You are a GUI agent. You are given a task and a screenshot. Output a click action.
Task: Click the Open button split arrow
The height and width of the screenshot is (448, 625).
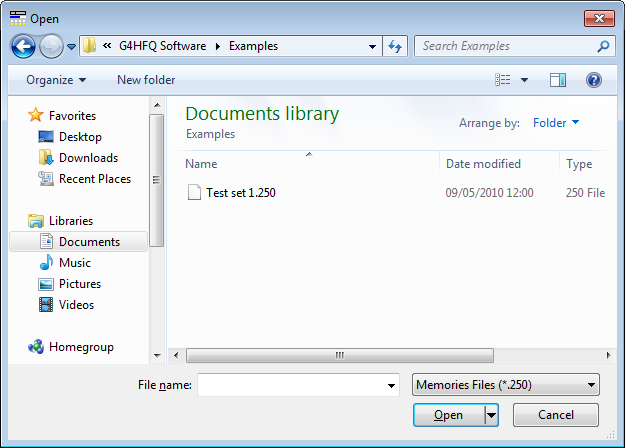click(x=491, y=415)
